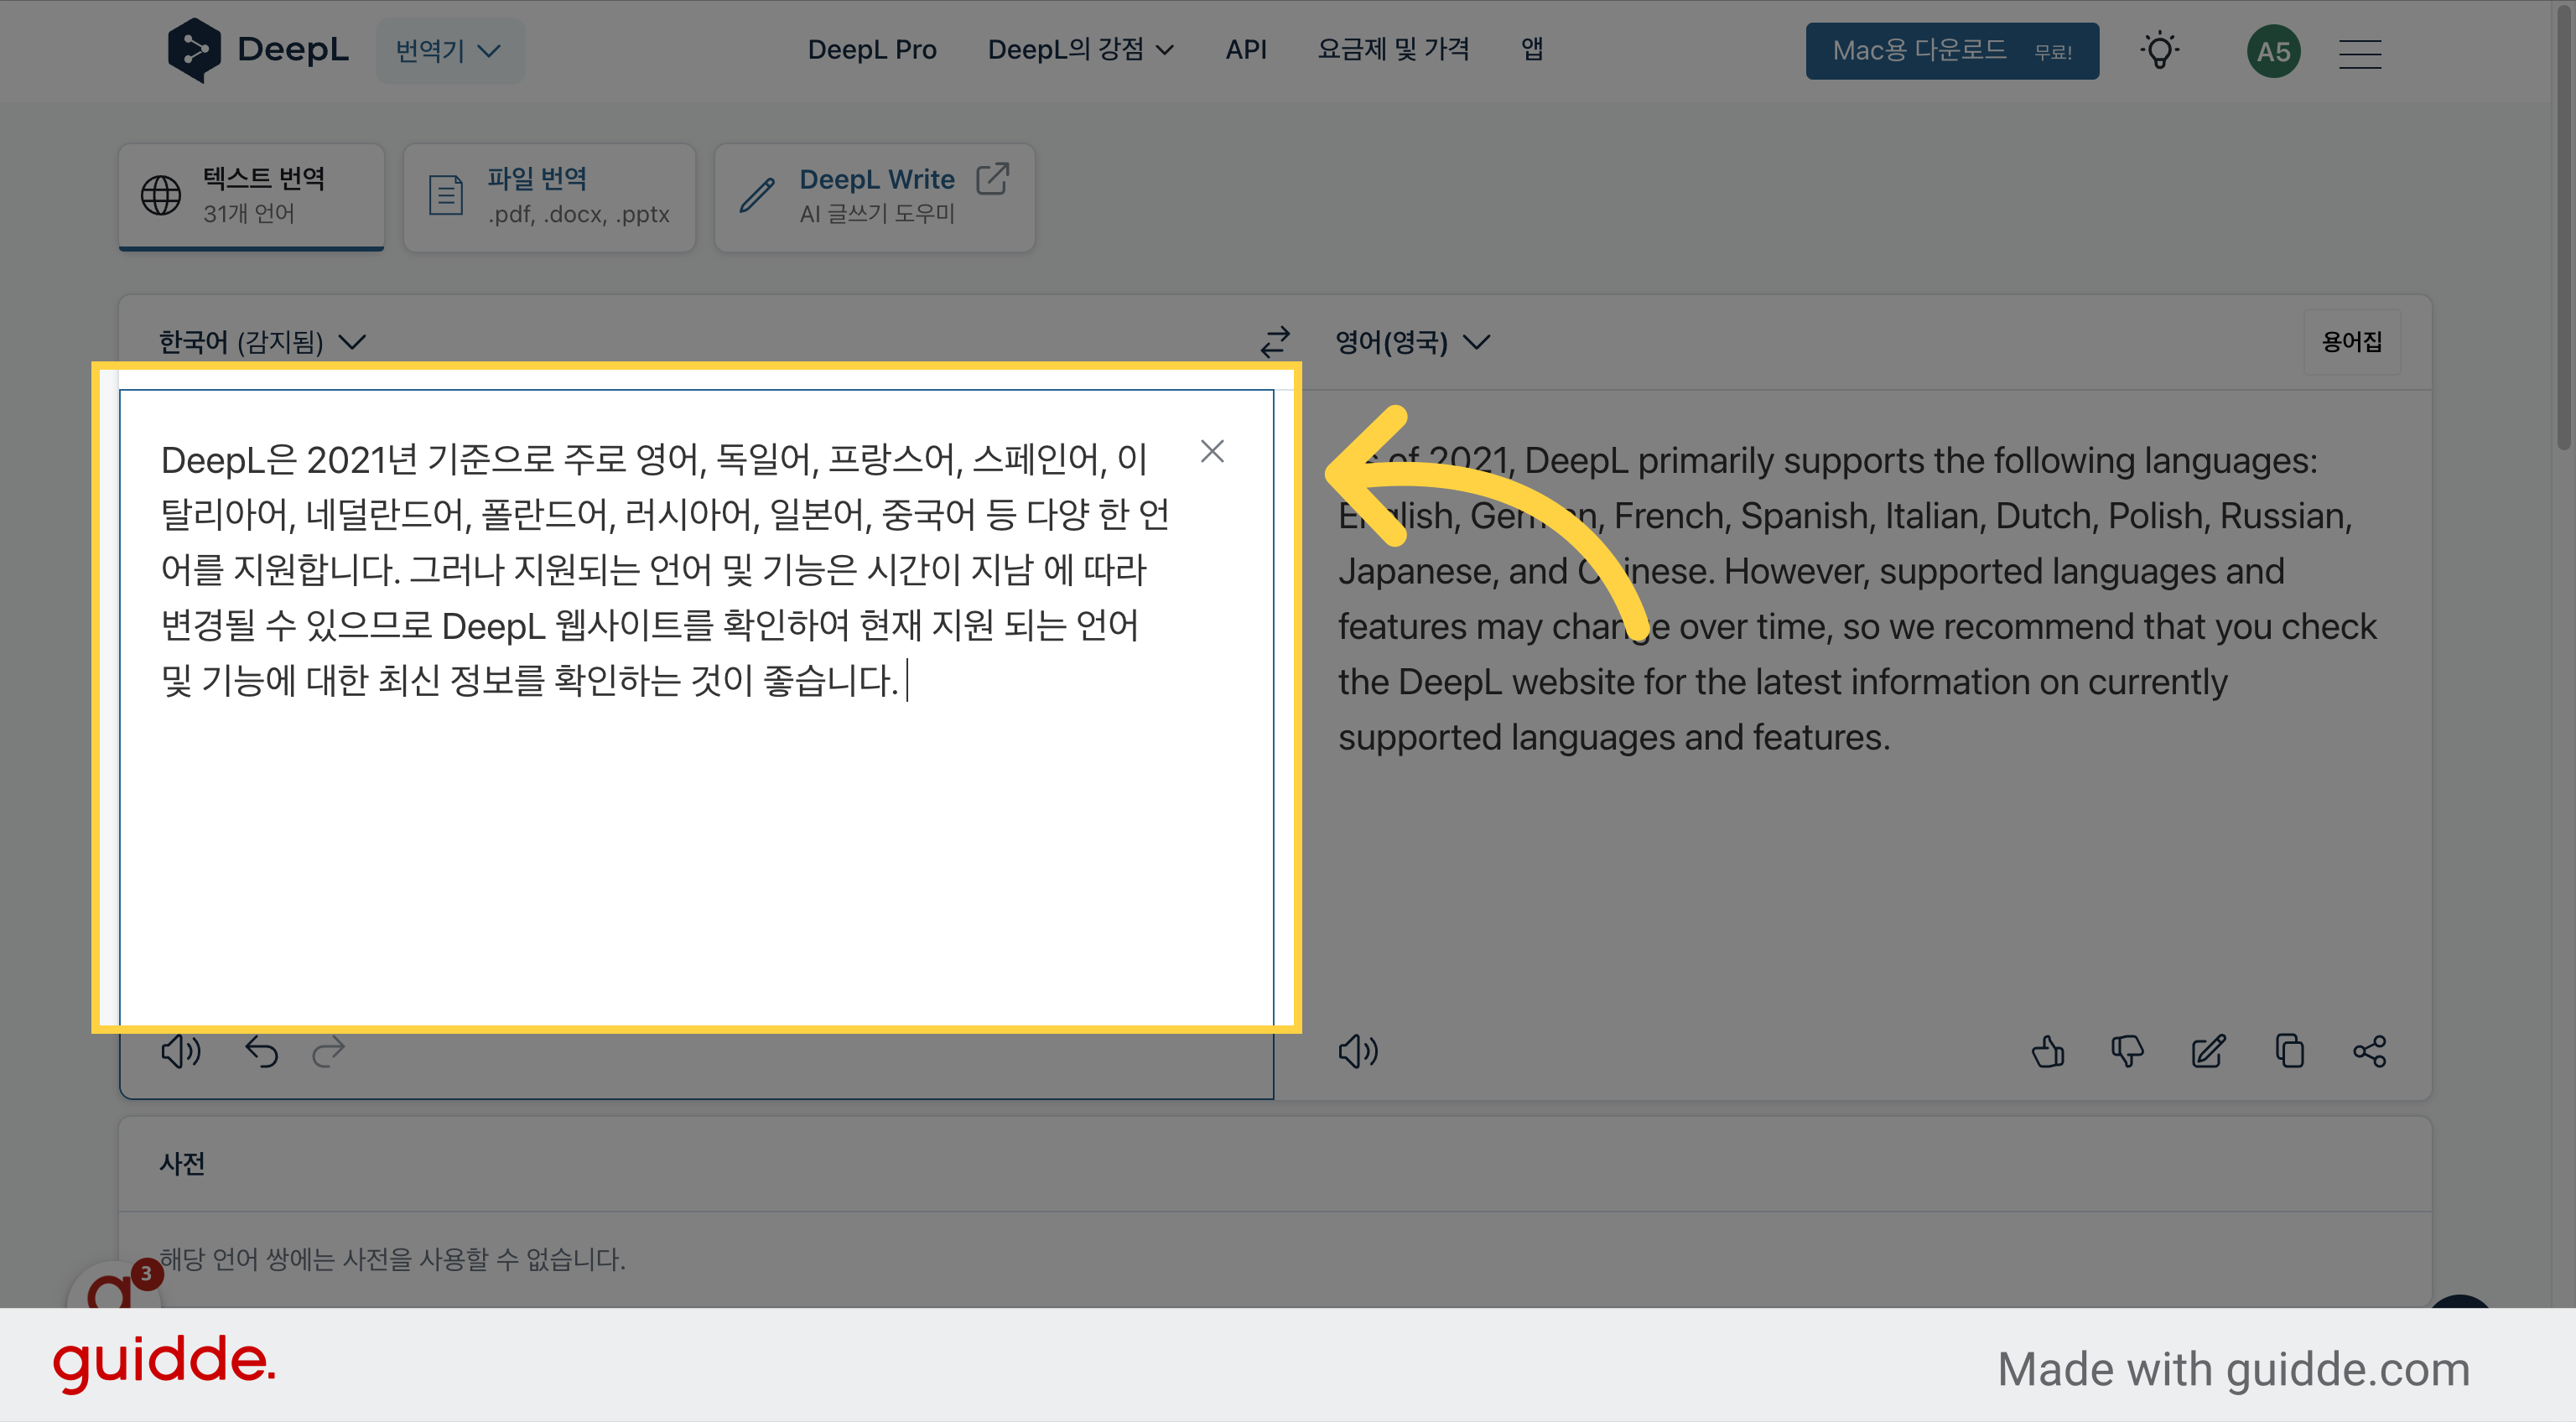The image size is (2576, 1422).
Task: Expand the 한국어 (감지됨) source language dropdown
Action: [263, 342]
